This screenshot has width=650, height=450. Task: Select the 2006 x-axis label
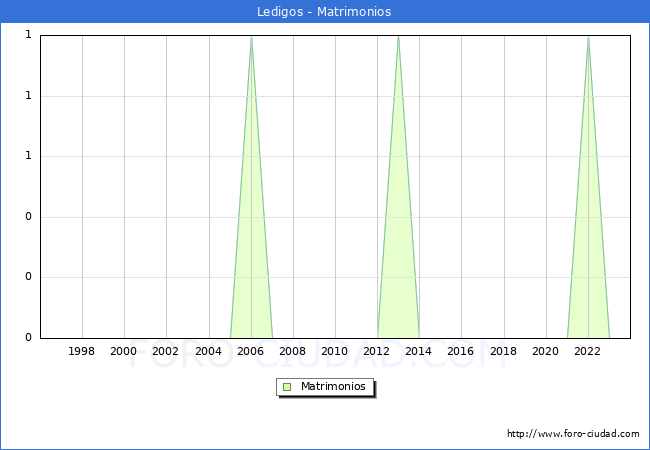pos(250,351)
